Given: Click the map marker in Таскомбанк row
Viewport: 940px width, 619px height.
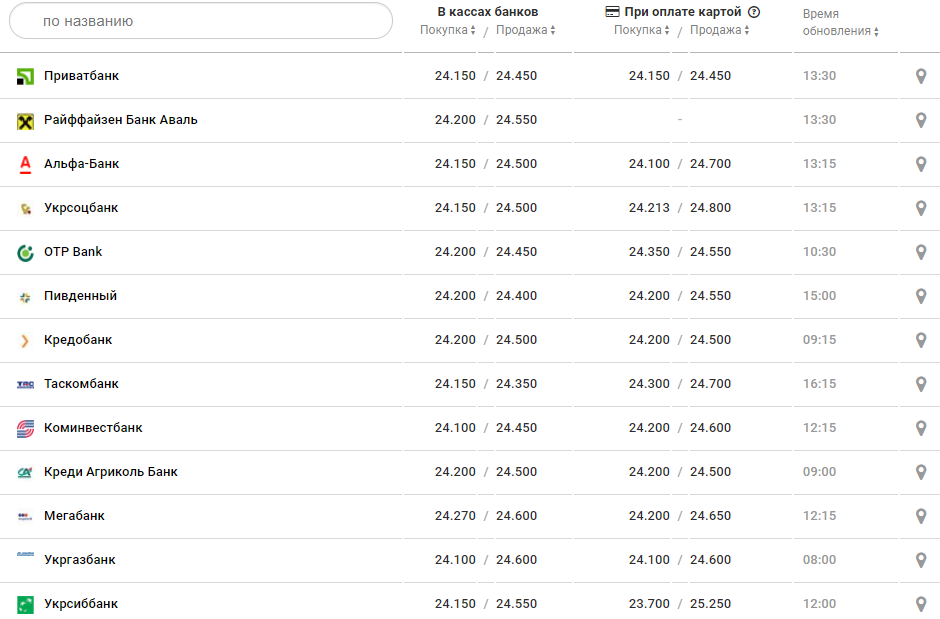Looking at the screenshot, I should pos(921,384).
